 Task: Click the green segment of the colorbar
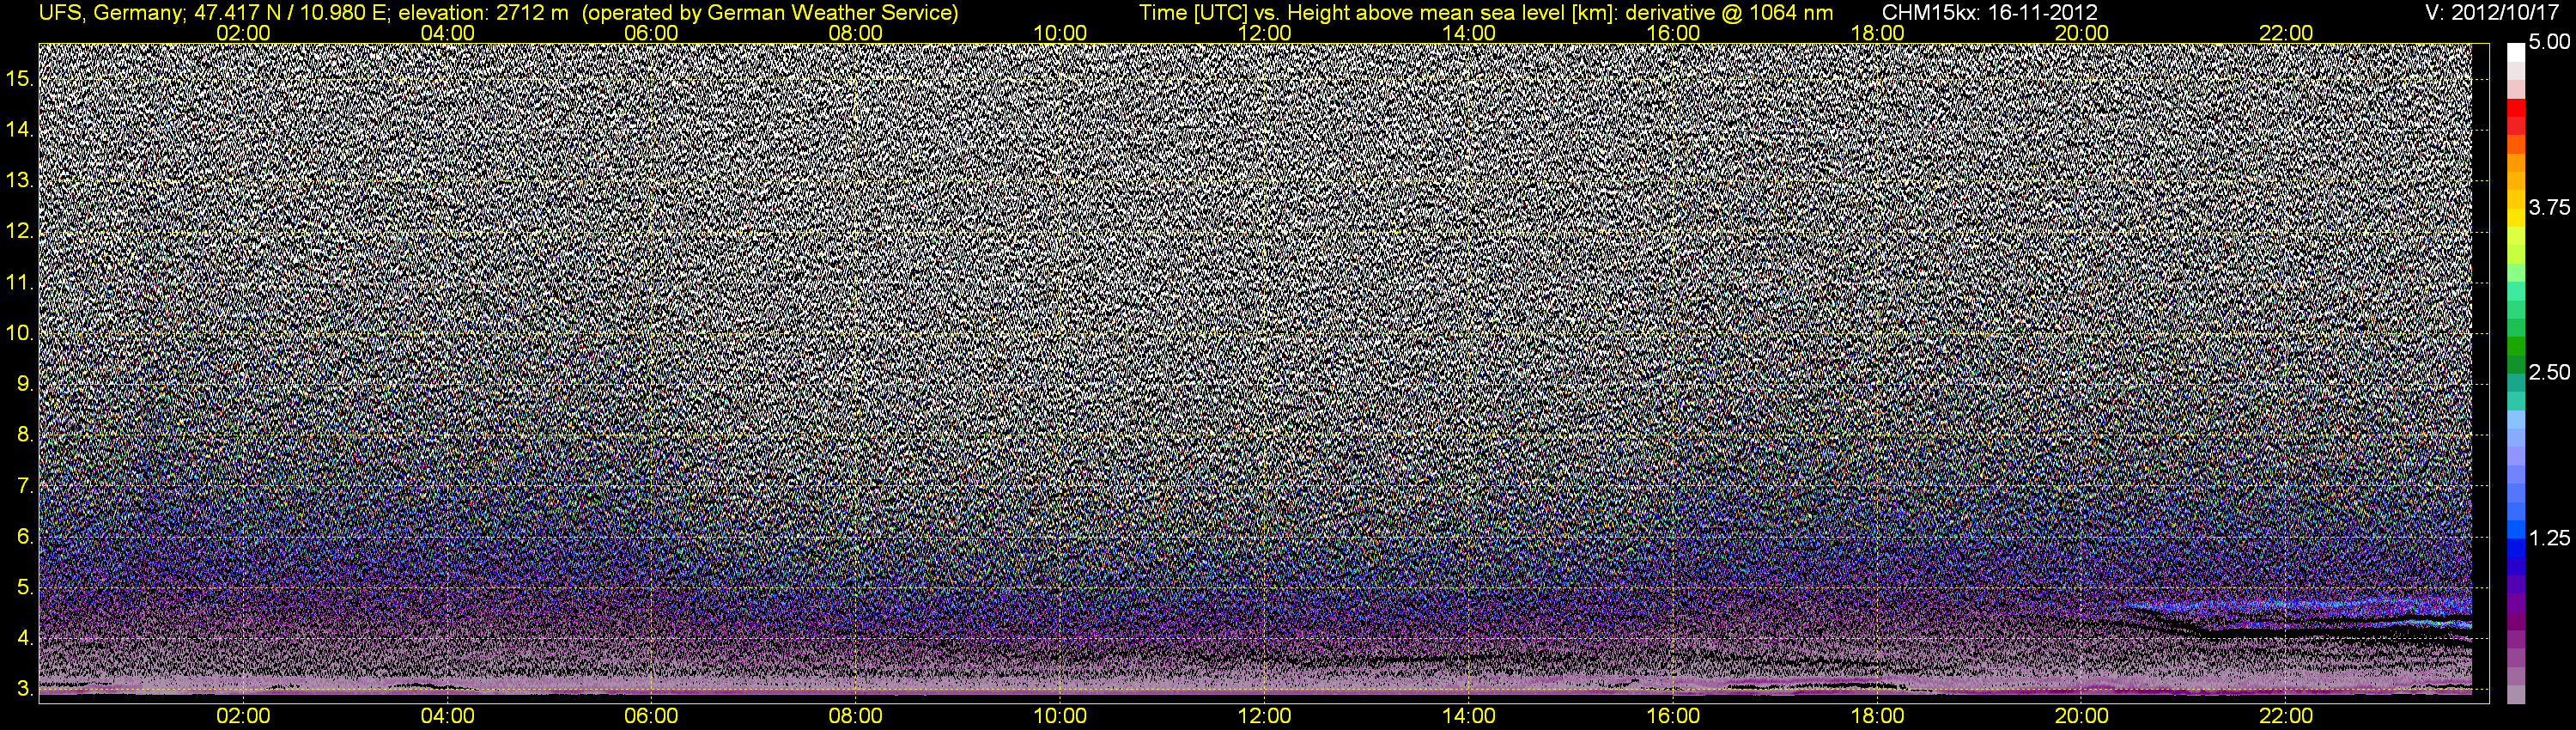2516,347
